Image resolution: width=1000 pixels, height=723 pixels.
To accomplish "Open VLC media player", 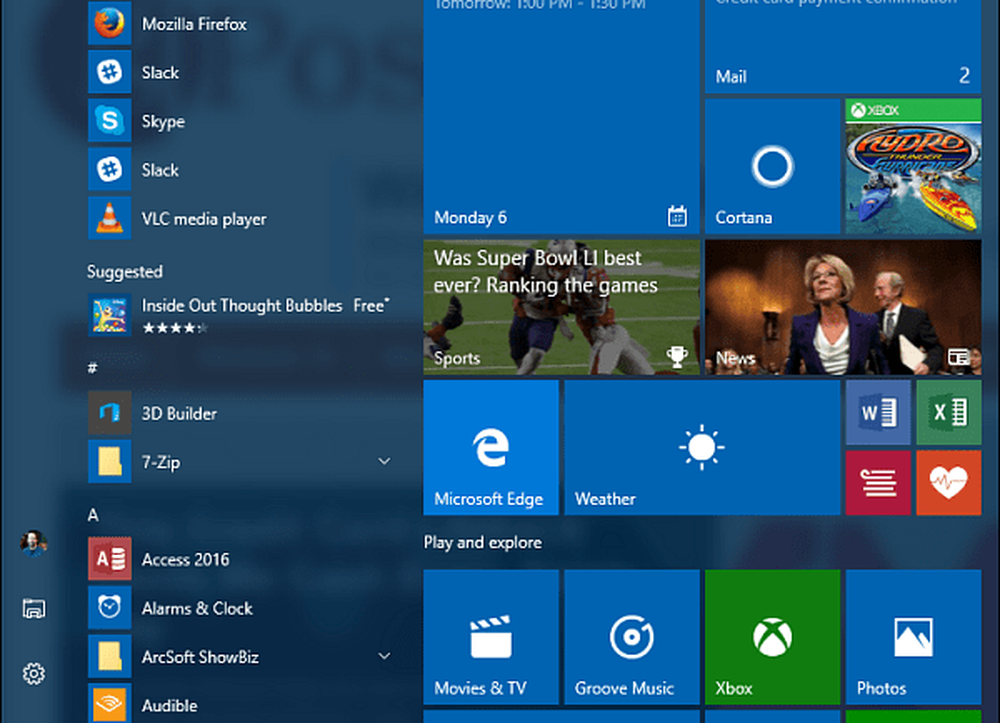I will point(203,219).
